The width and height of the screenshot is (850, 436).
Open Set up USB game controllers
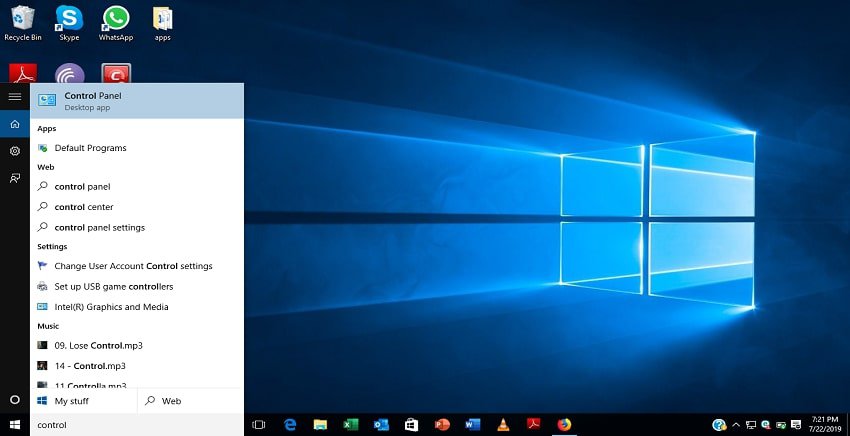point(137,286)
